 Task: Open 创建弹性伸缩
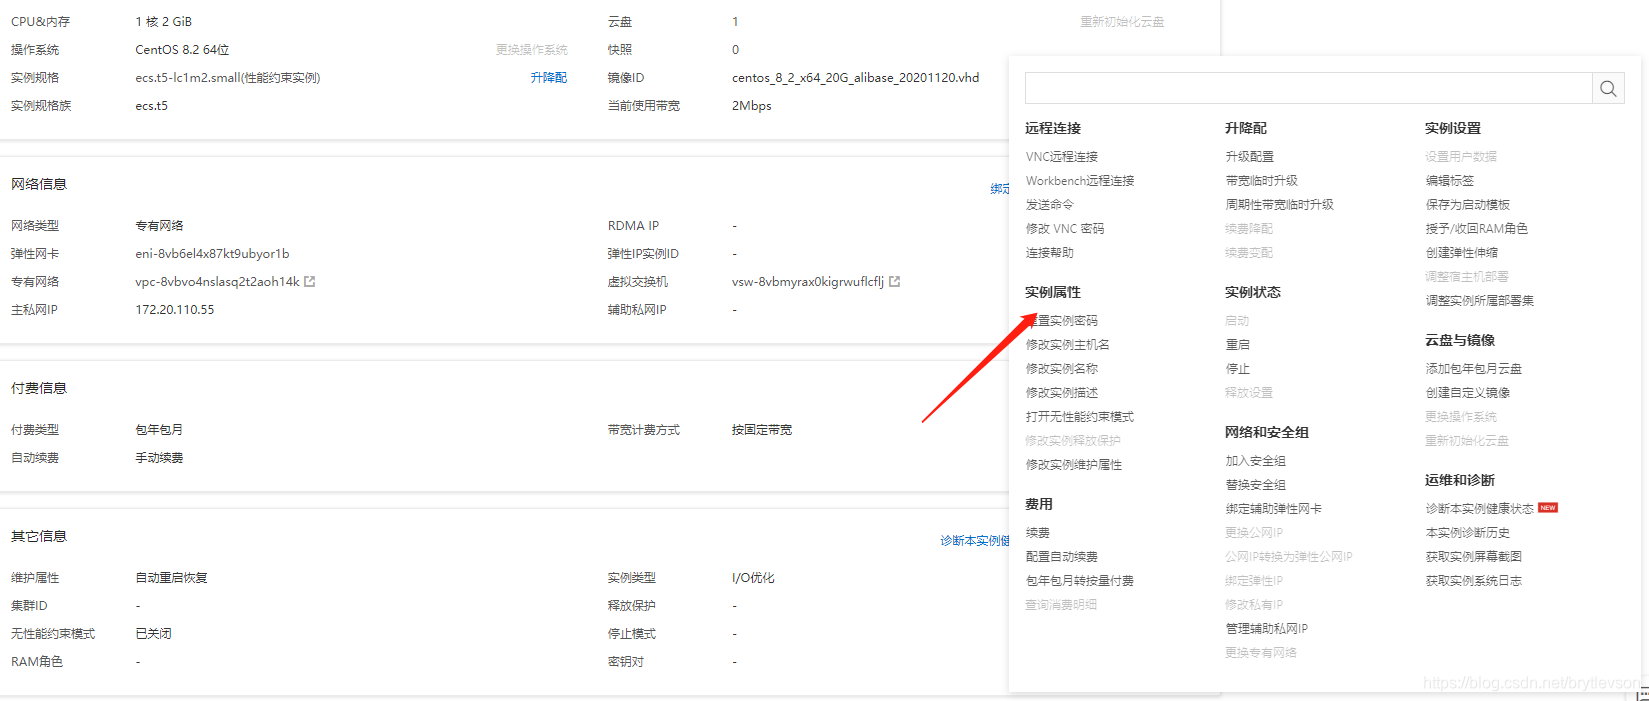[1462, 253]
